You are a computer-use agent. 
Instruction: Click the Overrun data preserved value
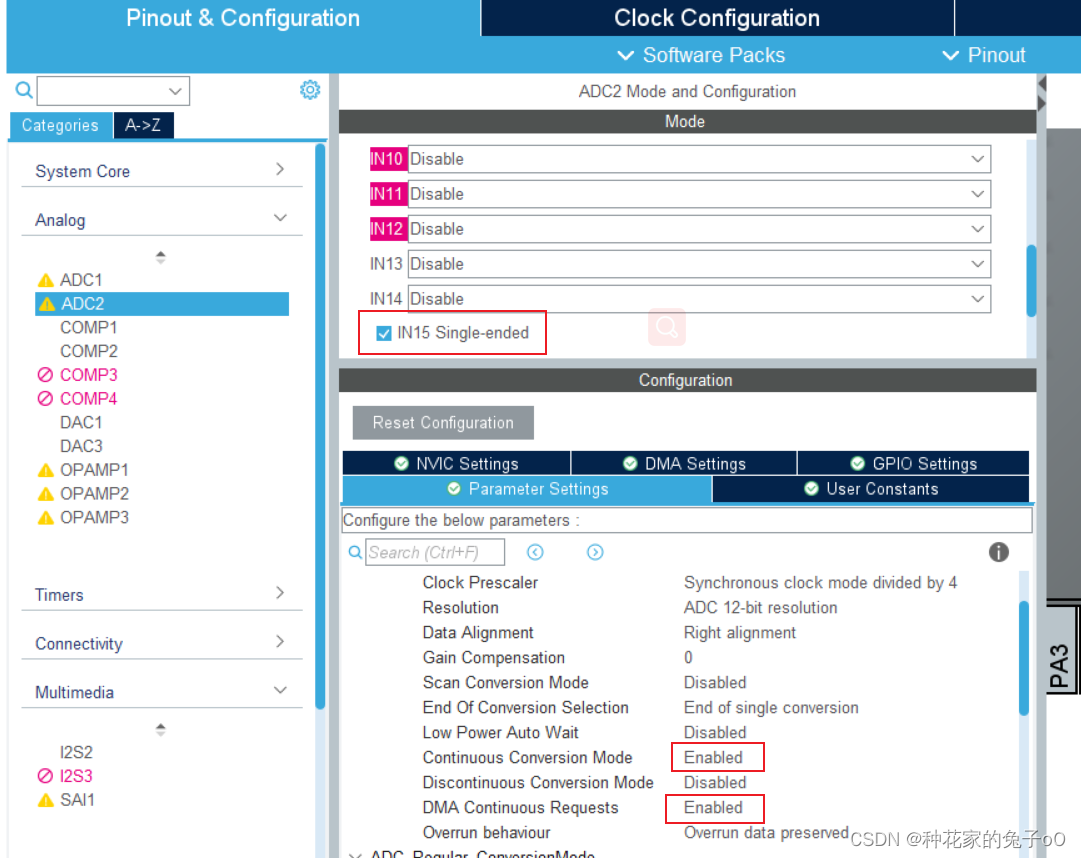coord(766,833)
